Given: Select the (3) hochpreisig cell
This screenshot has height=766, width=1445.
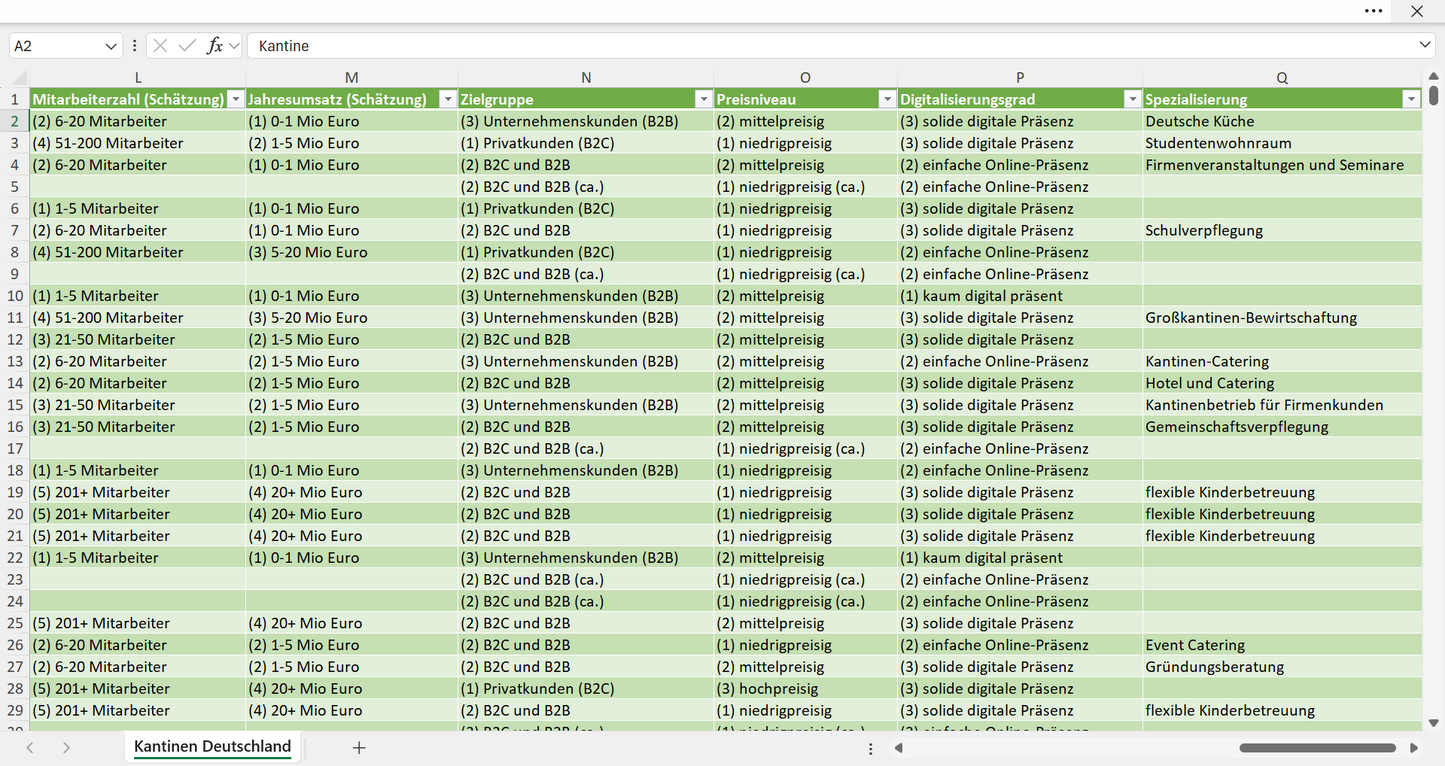Looking at the screenshot, I should pyautogui.click(x=806, y=689).
